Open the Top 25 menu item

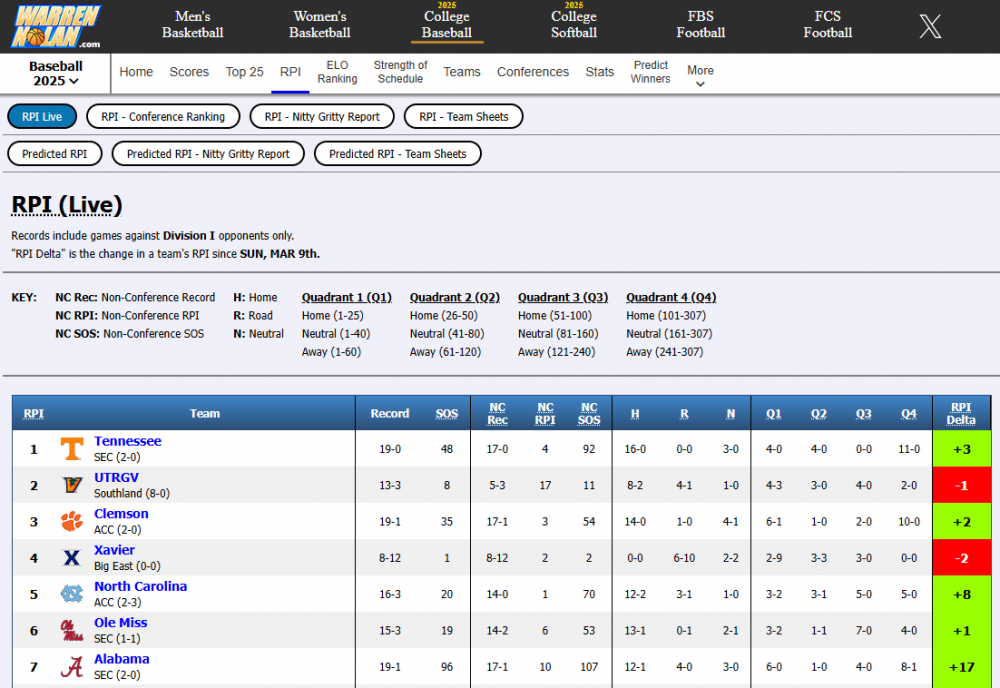click(x=244, y=72)
